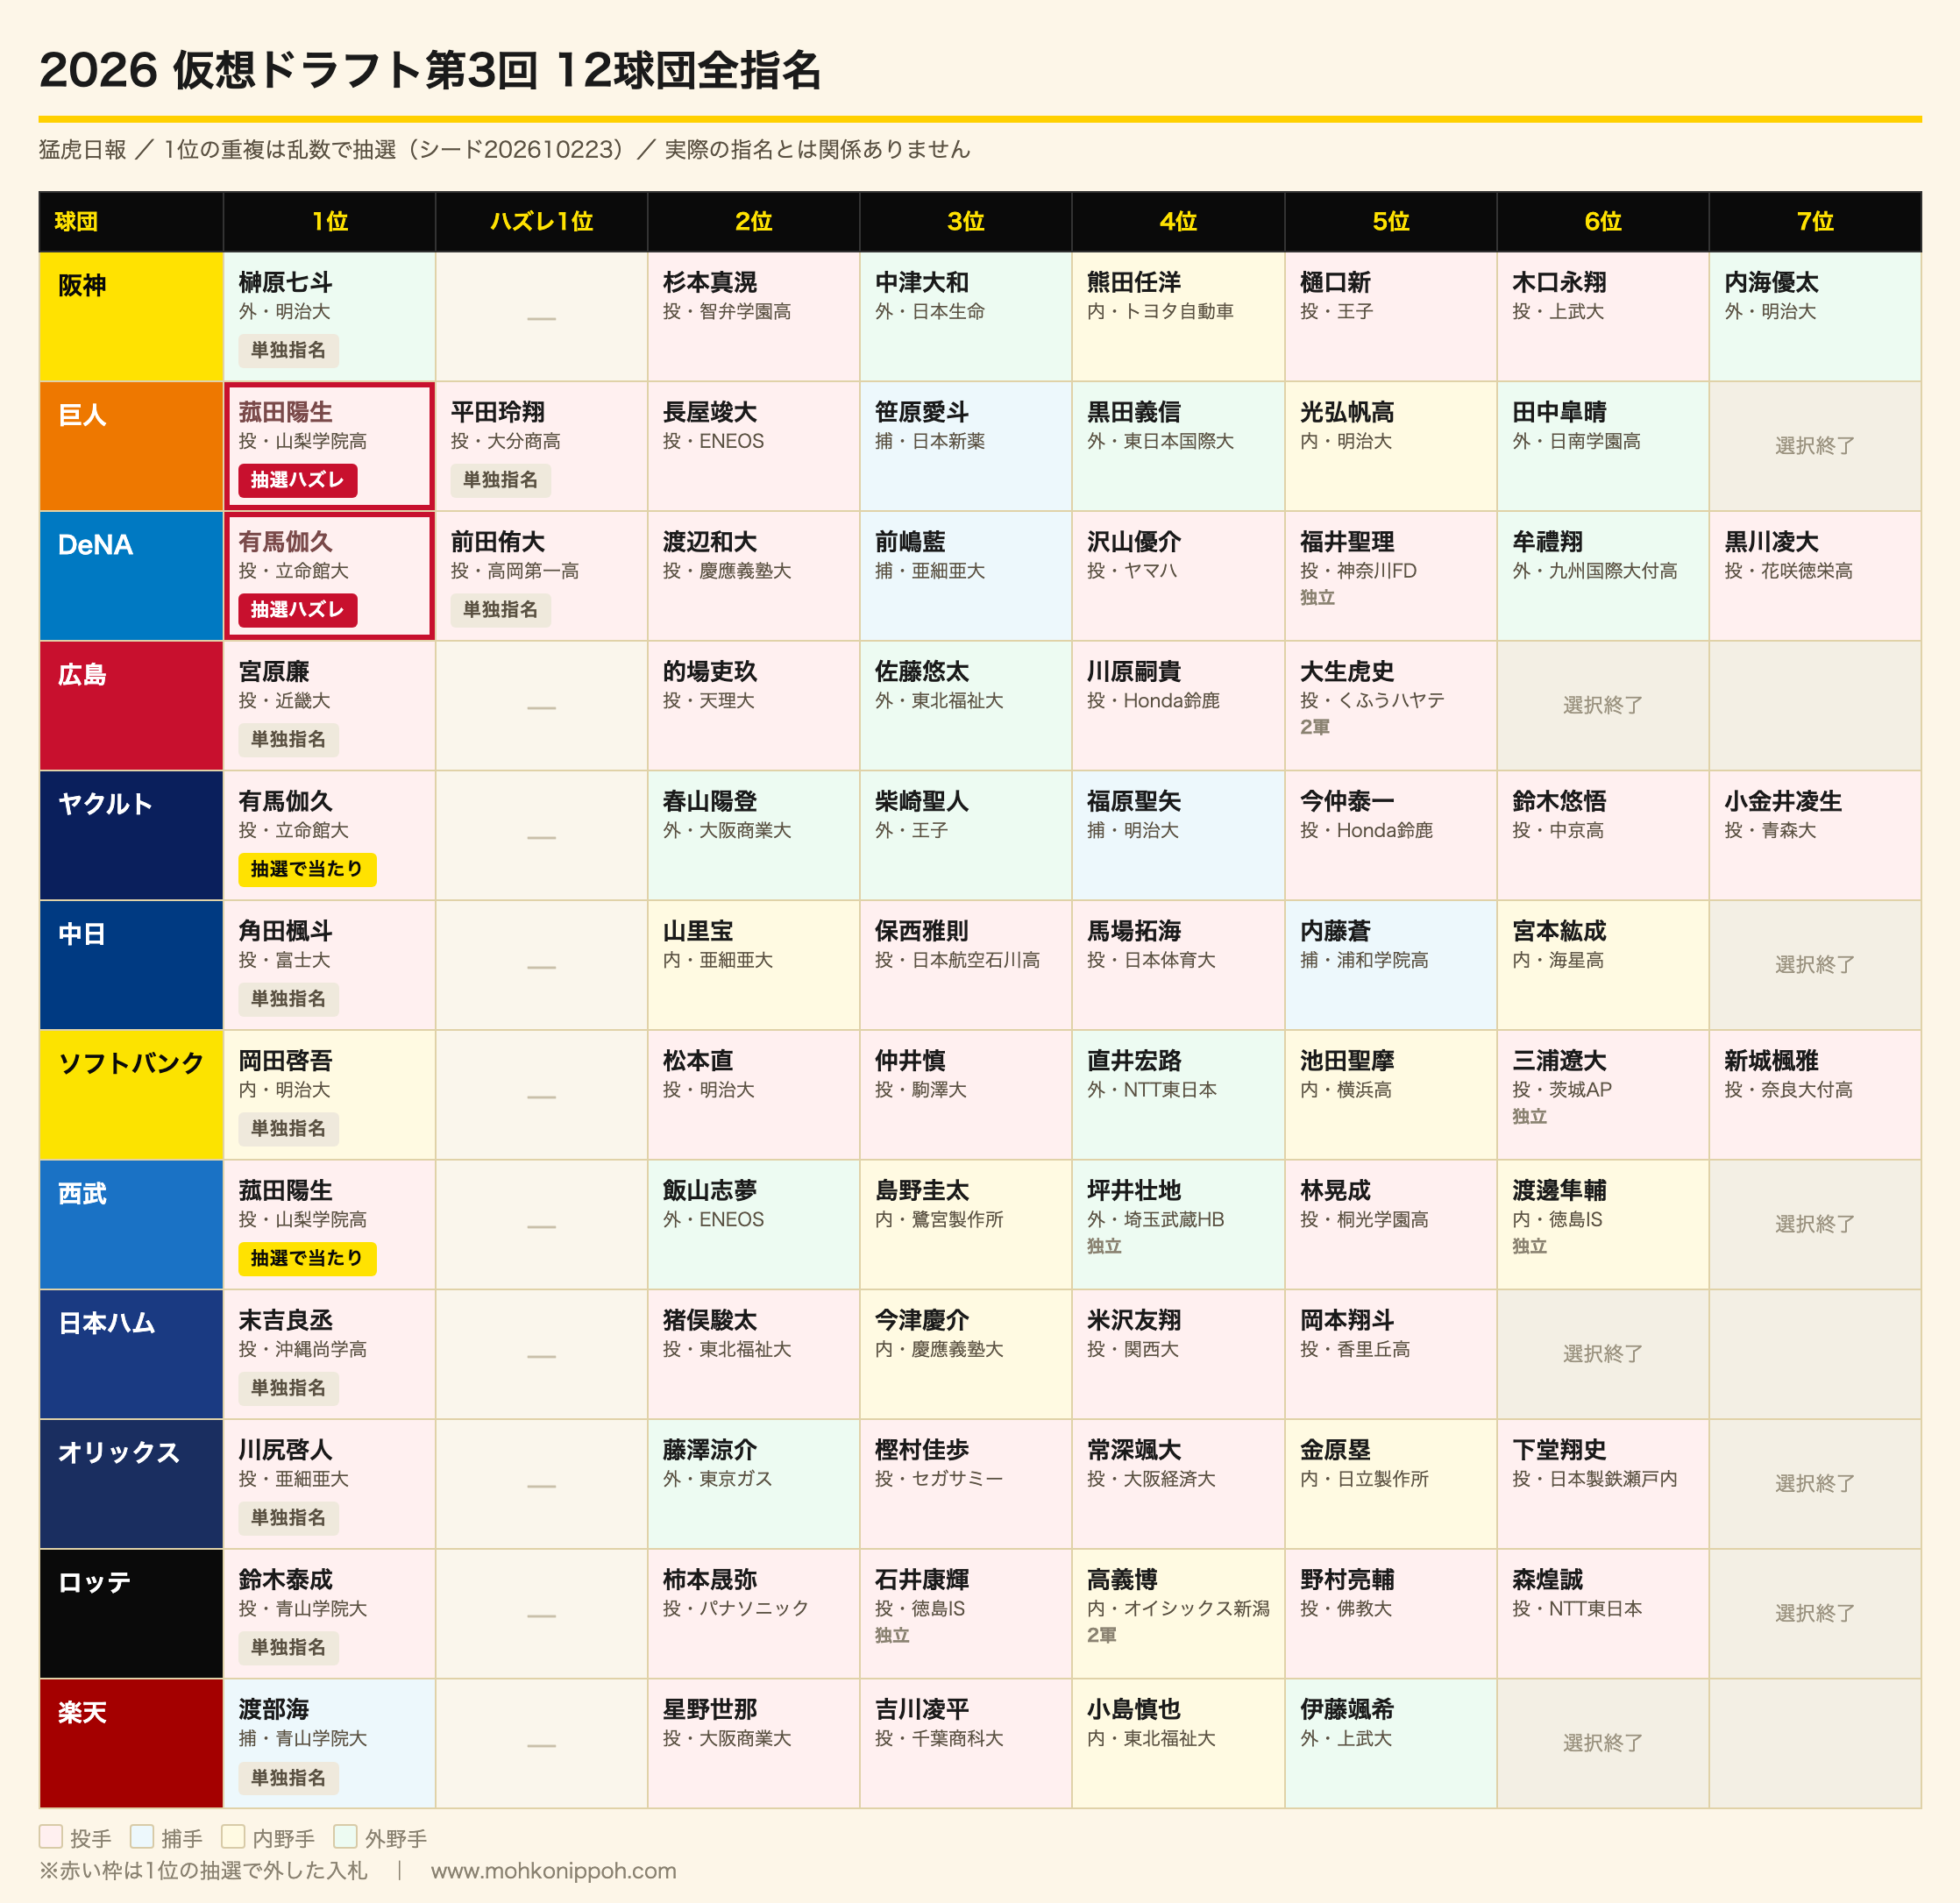The image size is (1960, 1903).
Task: Click 抽選で当たり badge in ヤクルト row
Action: tap(307, 869)
